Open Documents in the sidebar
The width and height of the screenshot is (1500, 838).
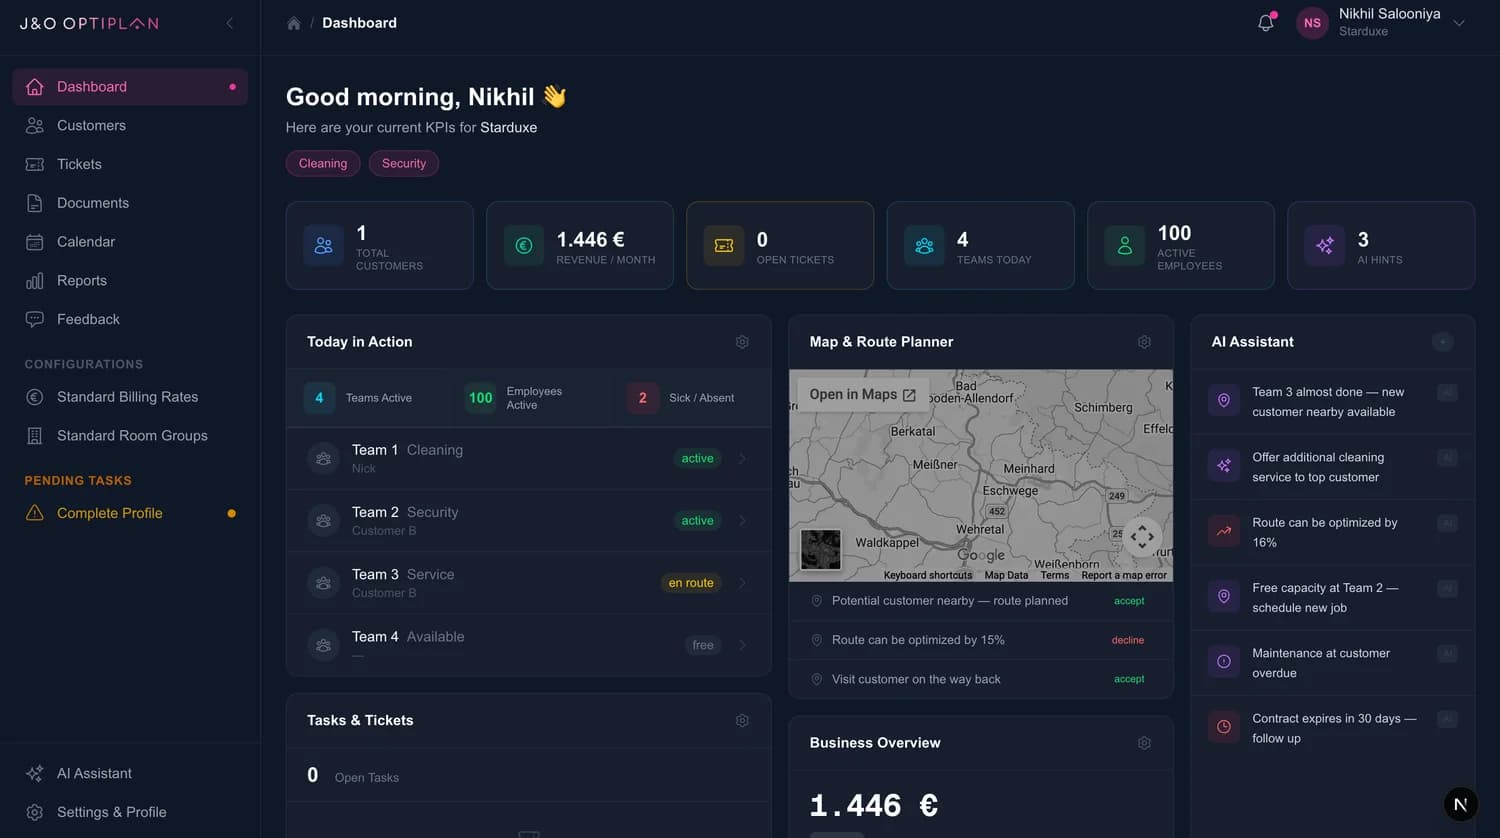pos(130,203)
